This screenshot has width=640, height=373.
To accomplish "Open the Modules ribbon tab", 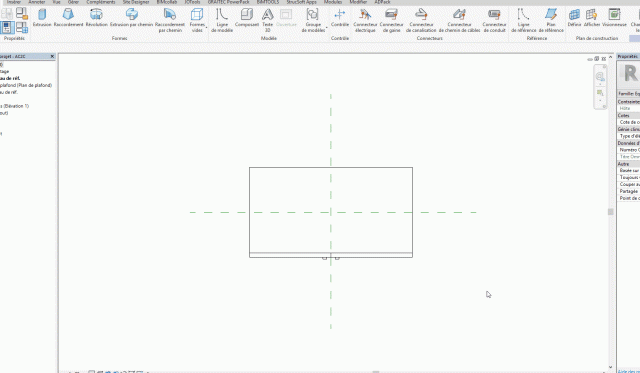I will 333,2.
